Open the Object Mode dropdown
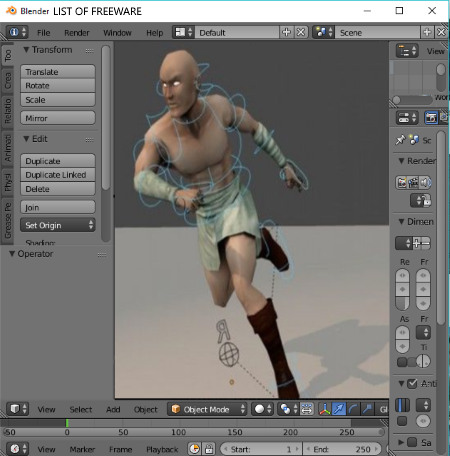This screenshot has height=456, width=450. coord(207,409)
